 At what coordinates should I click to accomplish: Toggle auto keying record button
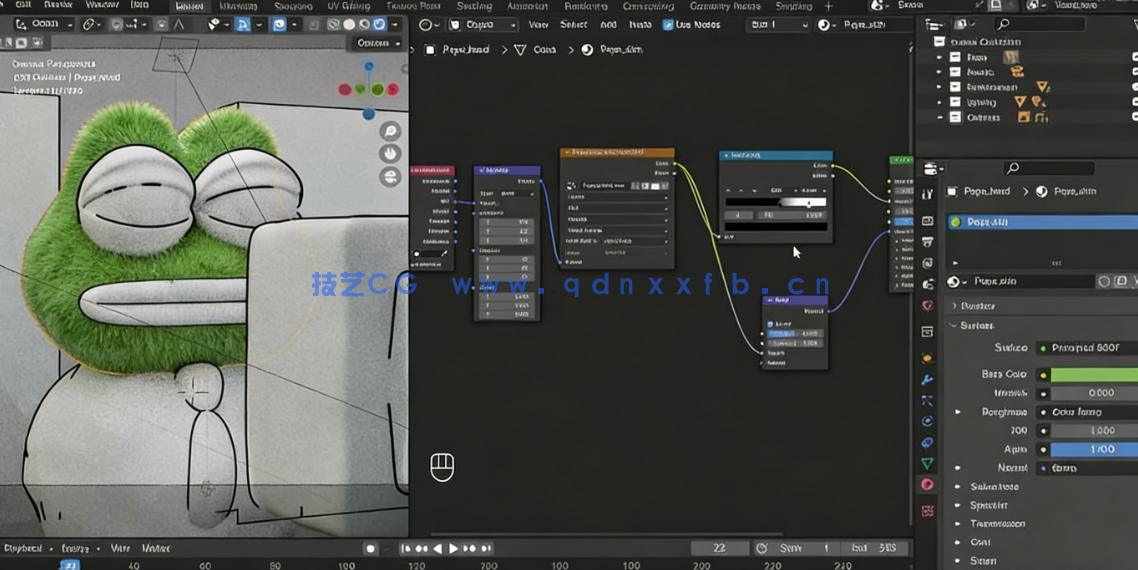pos(370,548)
